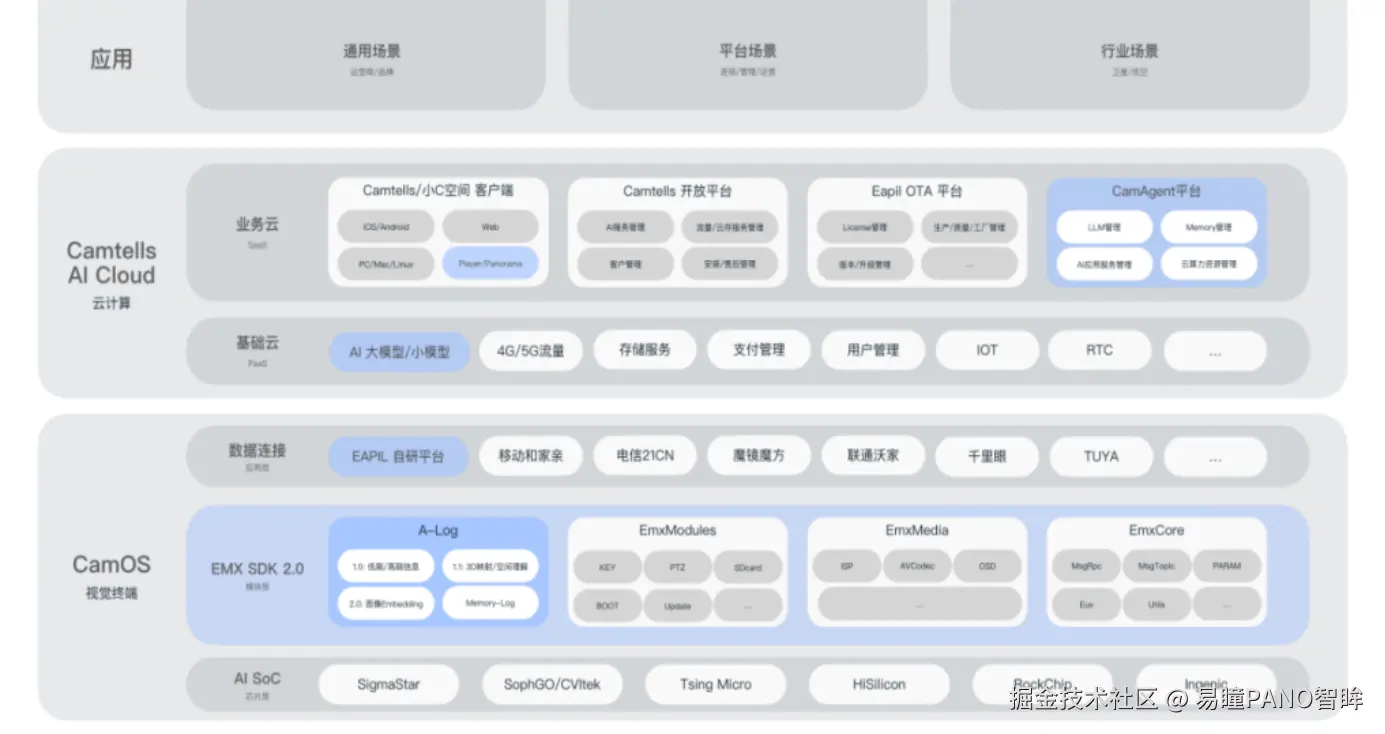Viewport: 1385px width, 734px height.
Task: Select the License管理 item in Eapil OTA 平台
Action: [867, 226]
